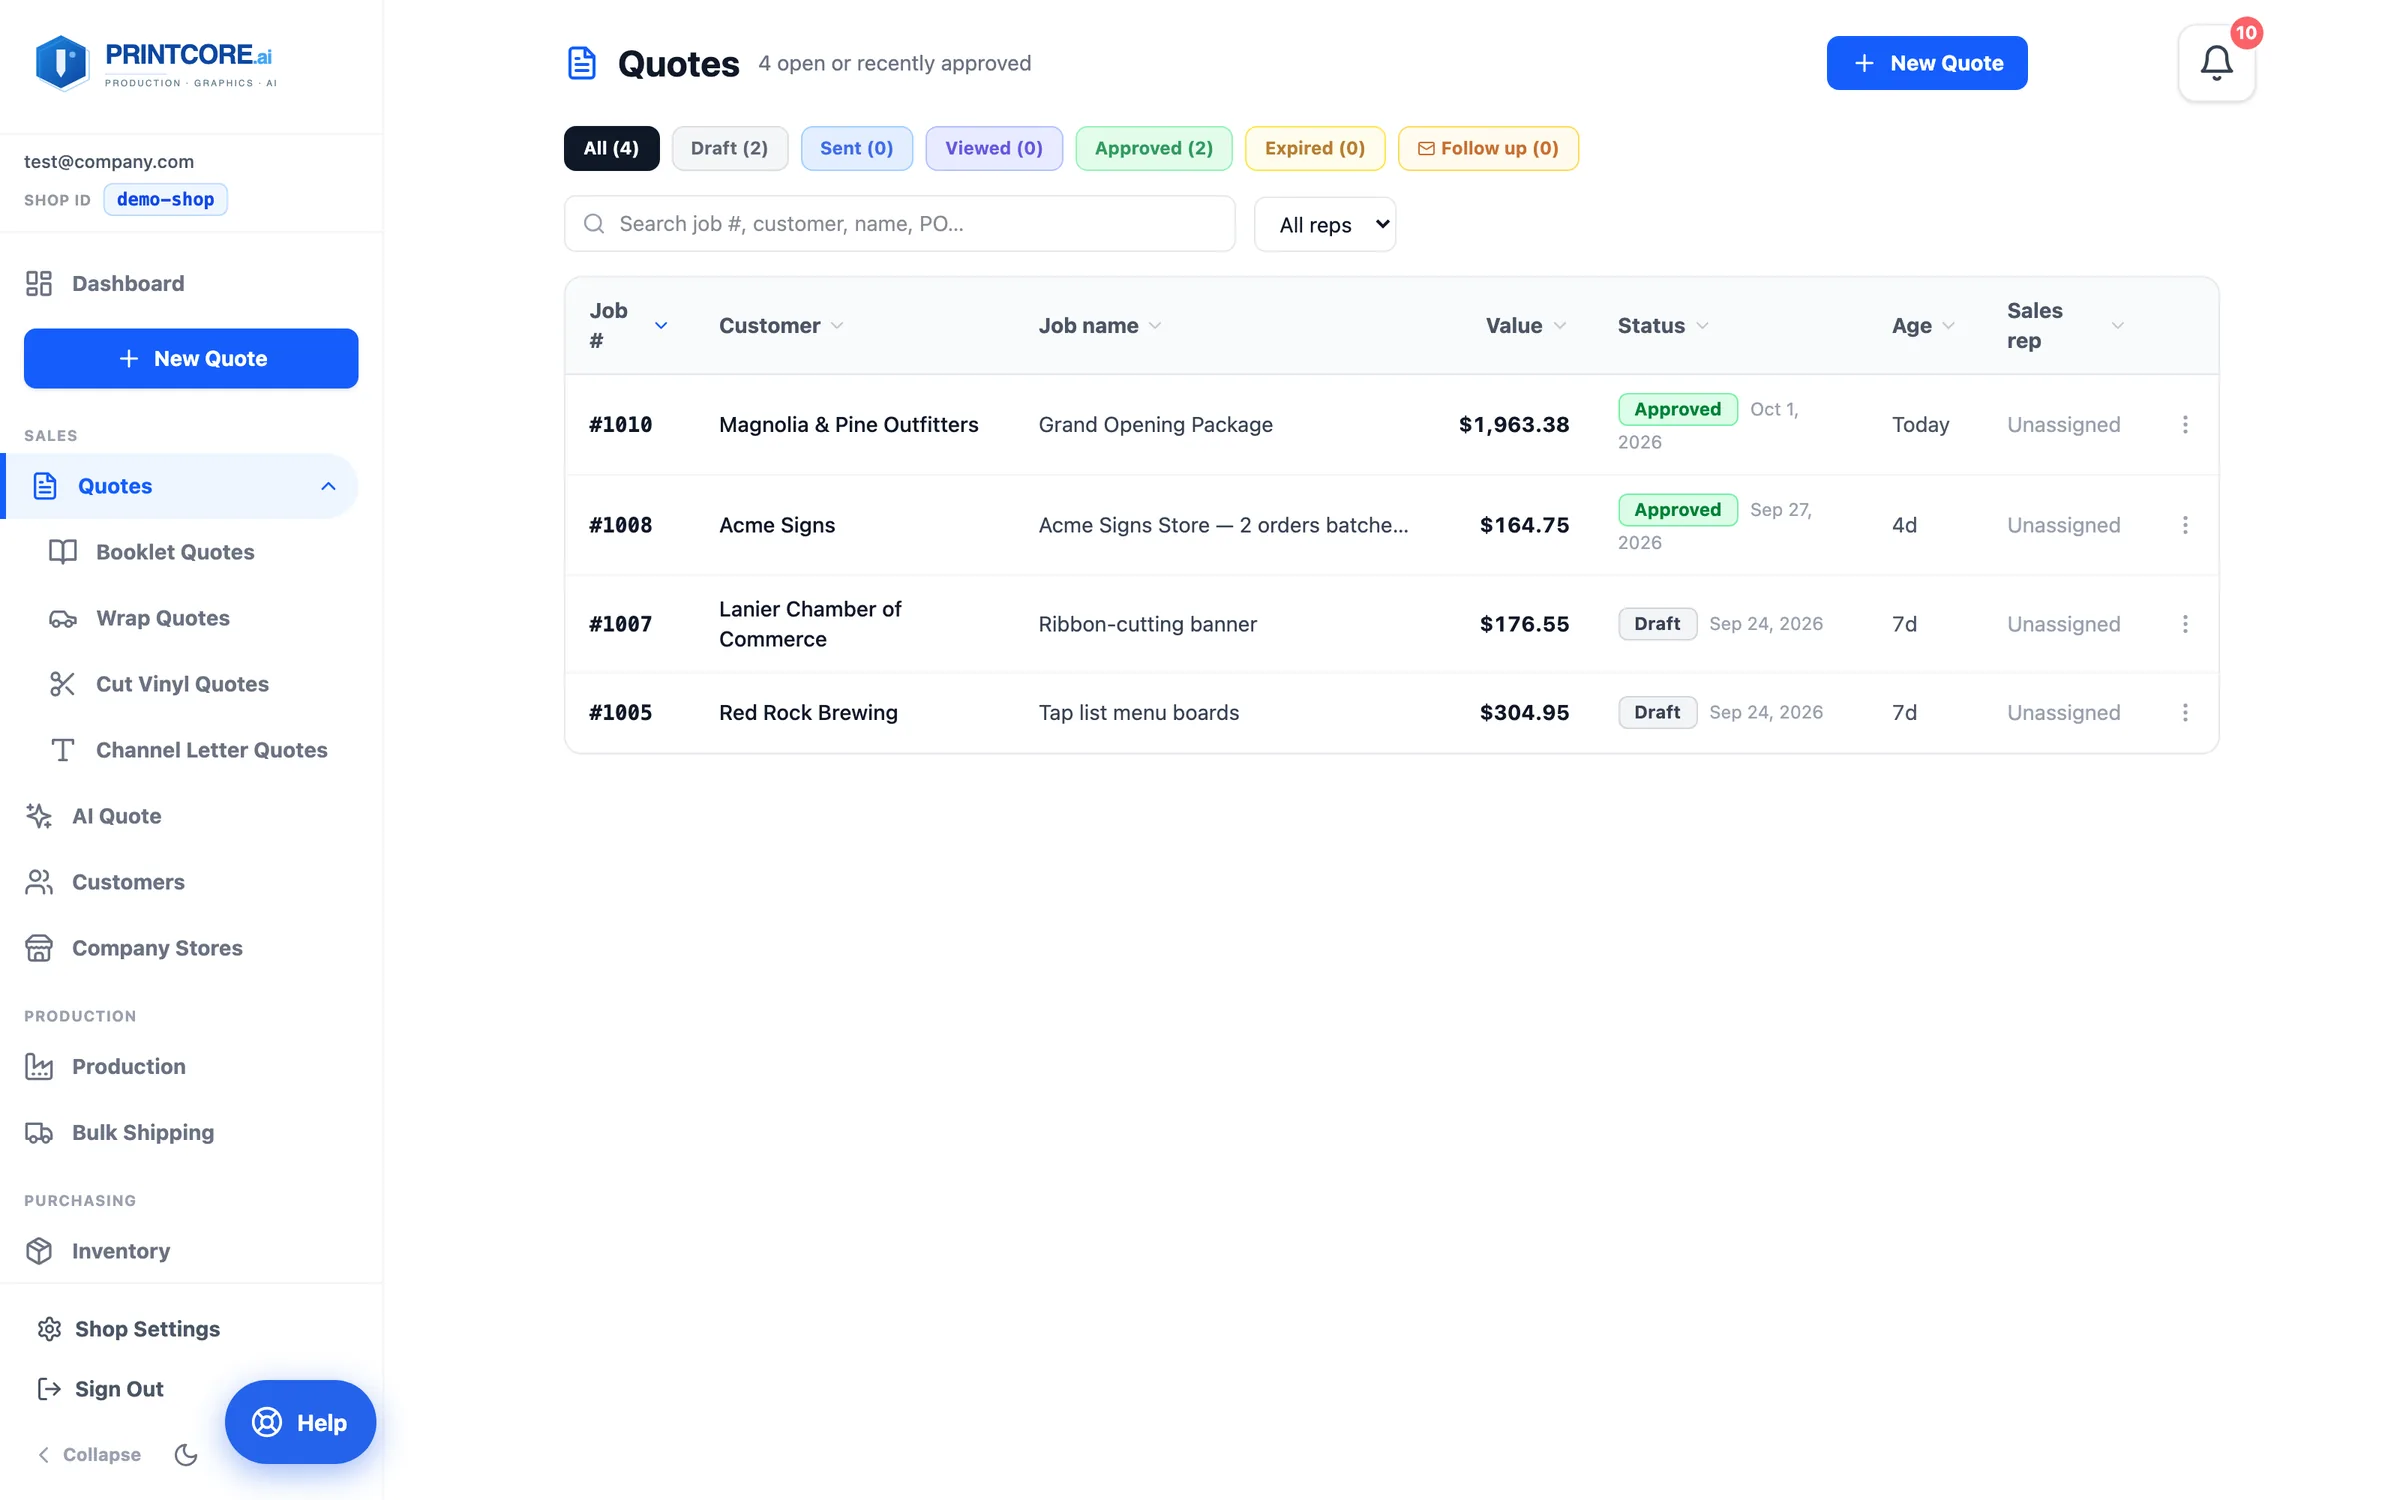This screenshot has height=1500, width=2400.
Task: Collapse the Quotes submenu chevron
Action: pos(328,486)
